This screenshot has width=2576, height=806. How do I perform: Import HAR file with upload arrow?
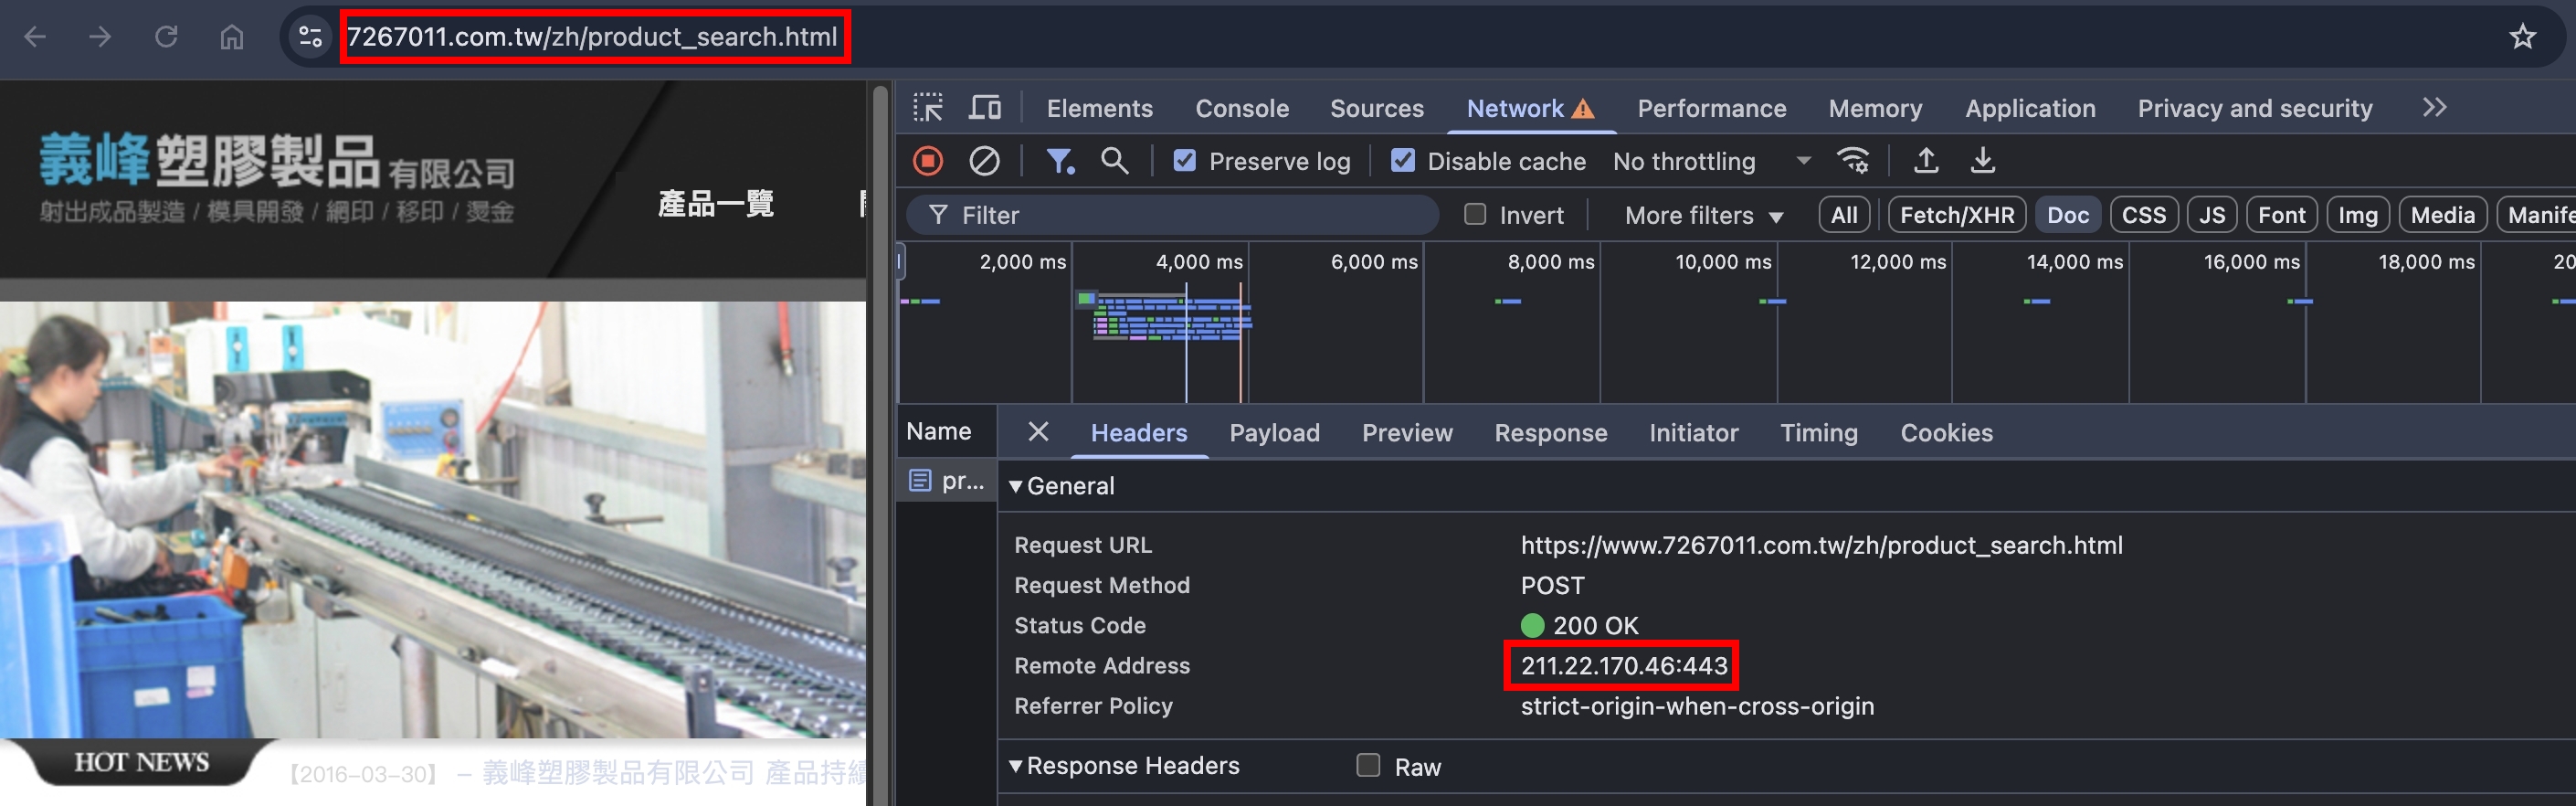[x=1926, y=160]
